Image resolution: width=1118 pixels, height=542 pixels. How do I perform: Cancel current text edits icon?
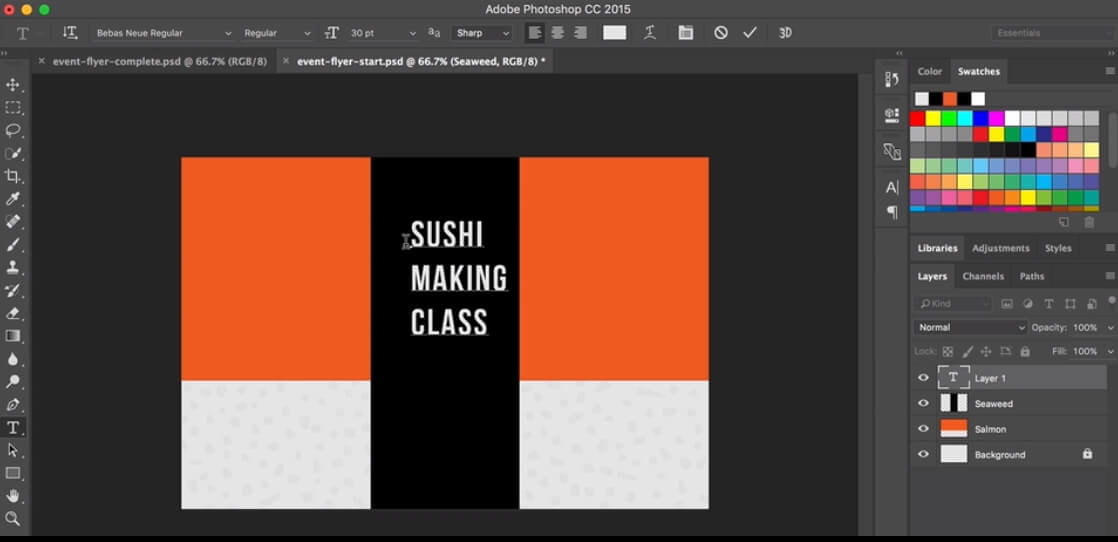(721, 33)
